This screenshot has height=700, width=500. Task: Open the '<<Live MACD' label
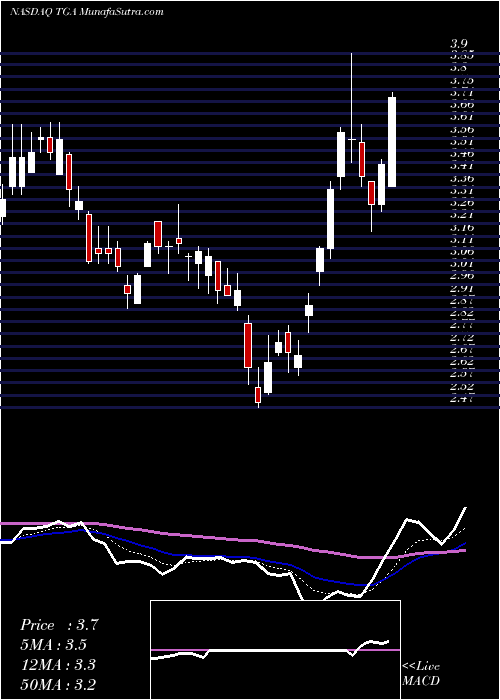pyautogui.click(x=421, y=673)
